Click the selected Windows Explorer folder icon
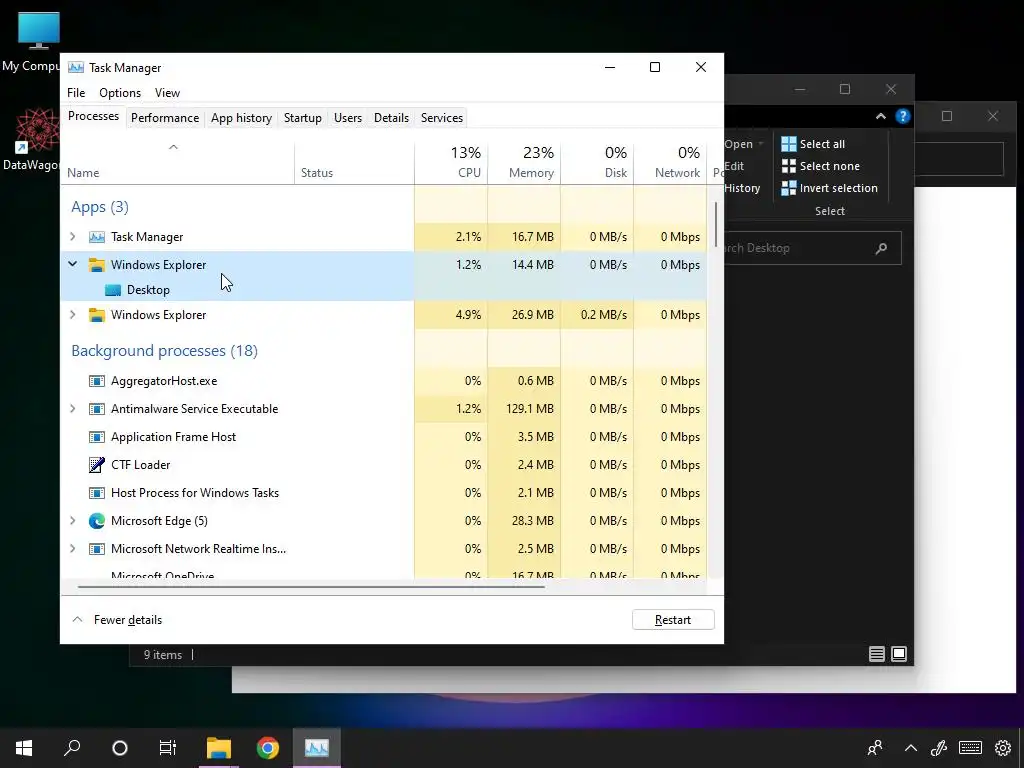The height and width of the screenshot is (768, 1024). tap(97, 264)
